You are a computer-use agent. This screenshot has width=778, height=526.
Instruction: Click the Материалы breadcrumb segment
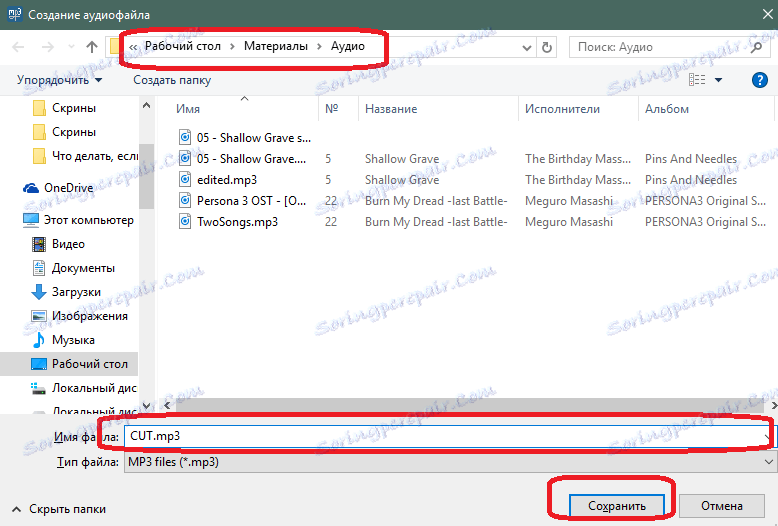(x=276, y=46)
